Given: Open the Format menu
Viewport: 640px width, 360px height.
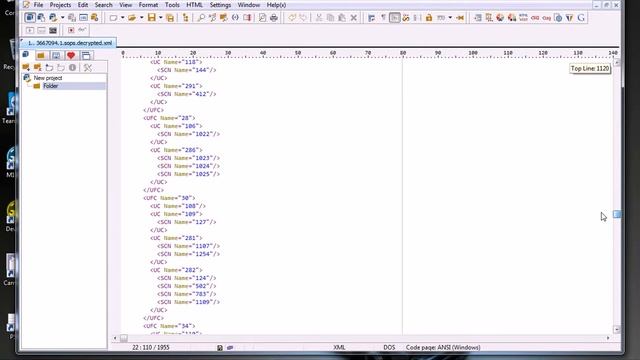Looking at the screenshot, I should point(148,5).
